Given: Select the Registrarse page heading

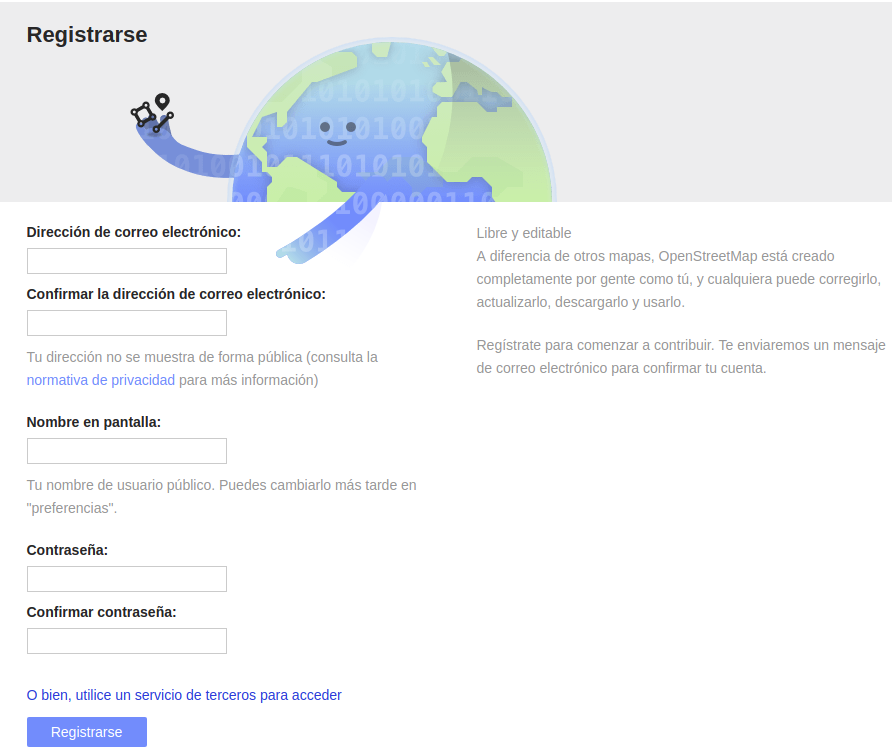Looking at the screenshot, I should pos(87,35).
